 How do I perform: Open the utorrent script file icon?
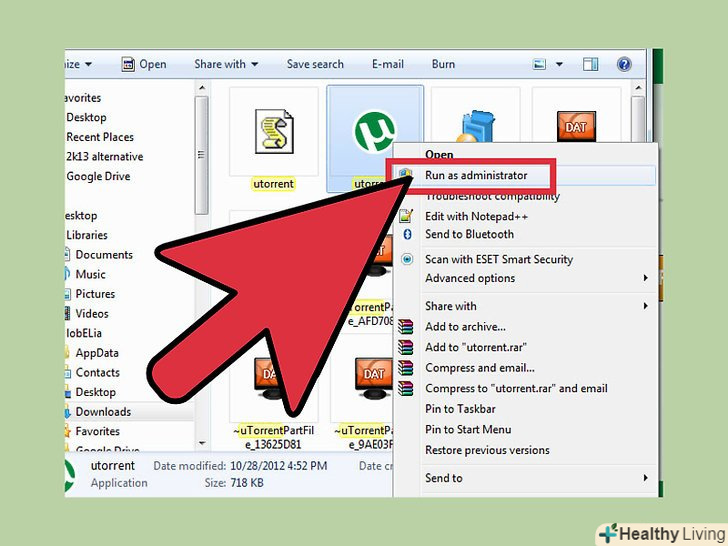click(x=274, y=131)
